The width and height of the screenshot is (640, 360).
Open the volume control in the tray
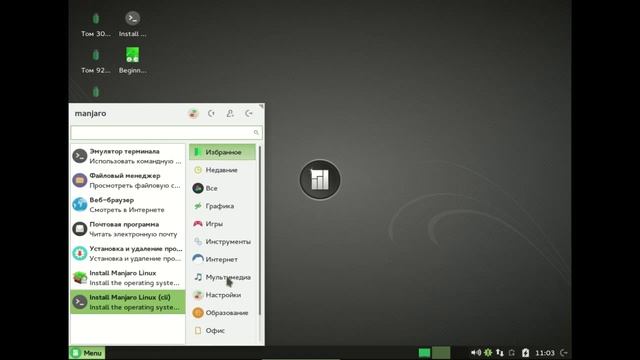pos(476,353)
